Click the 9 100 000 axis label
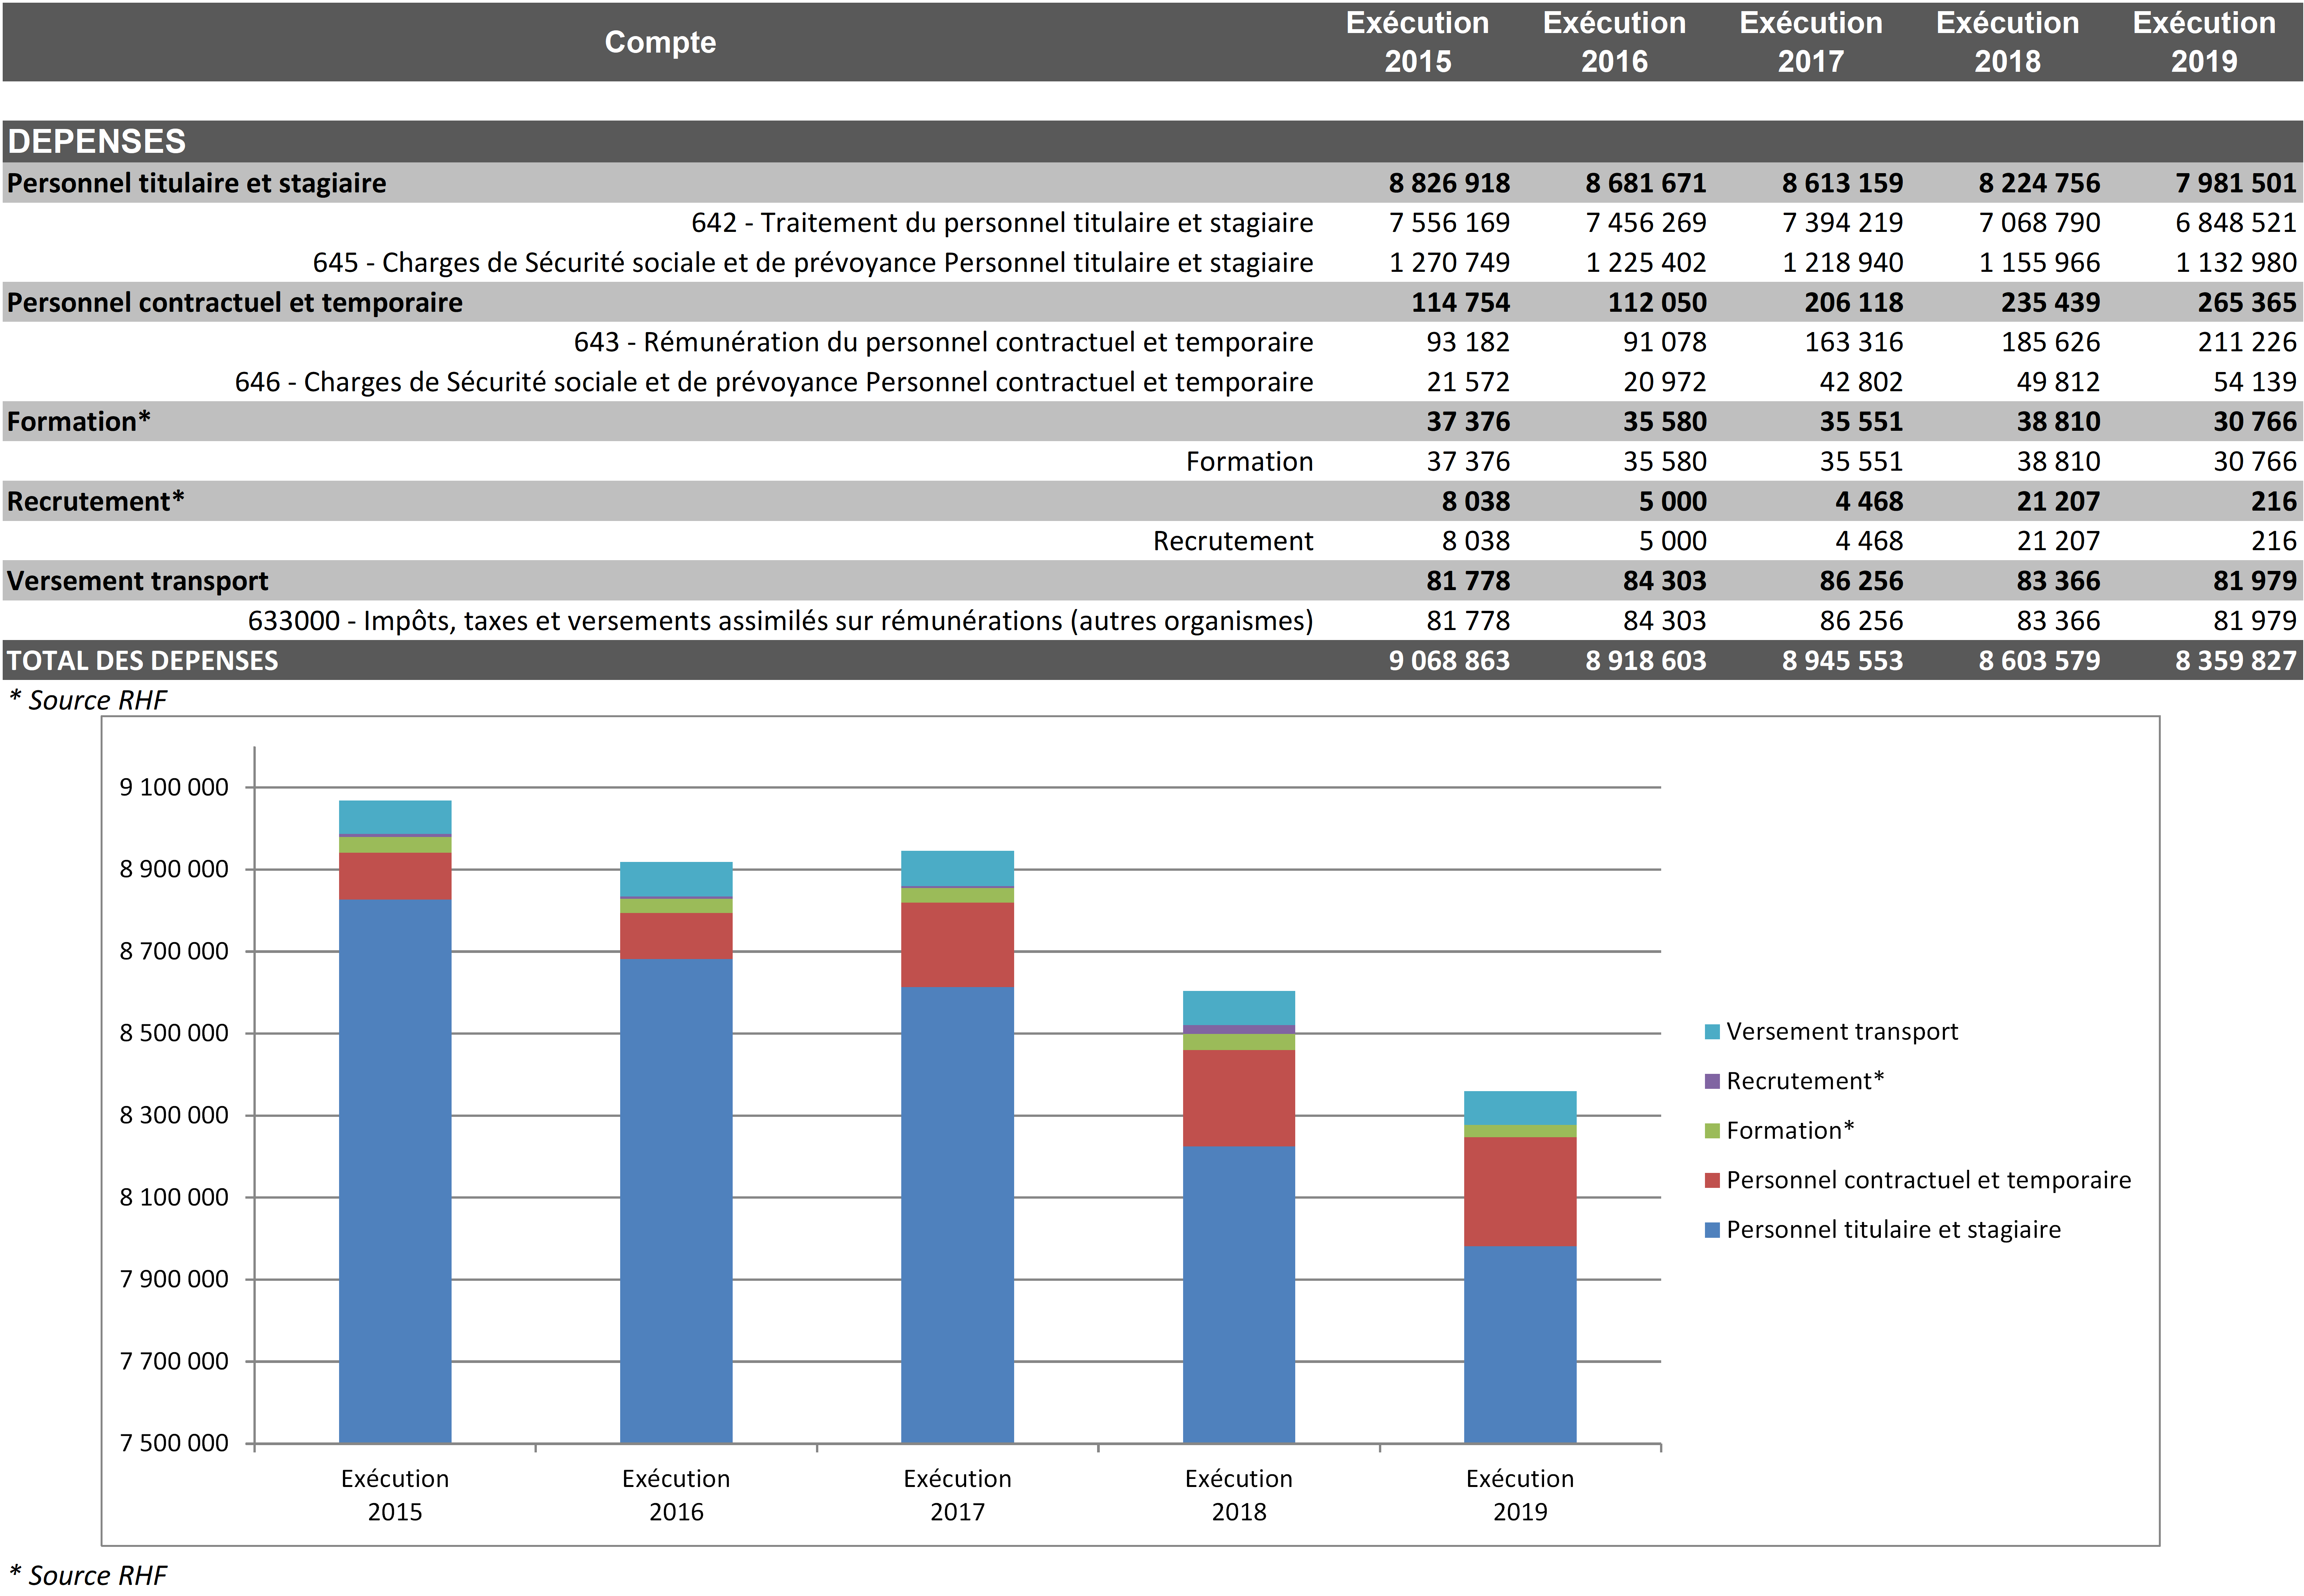Screen dimensions: 2304x1596 [x=174, y=787]
